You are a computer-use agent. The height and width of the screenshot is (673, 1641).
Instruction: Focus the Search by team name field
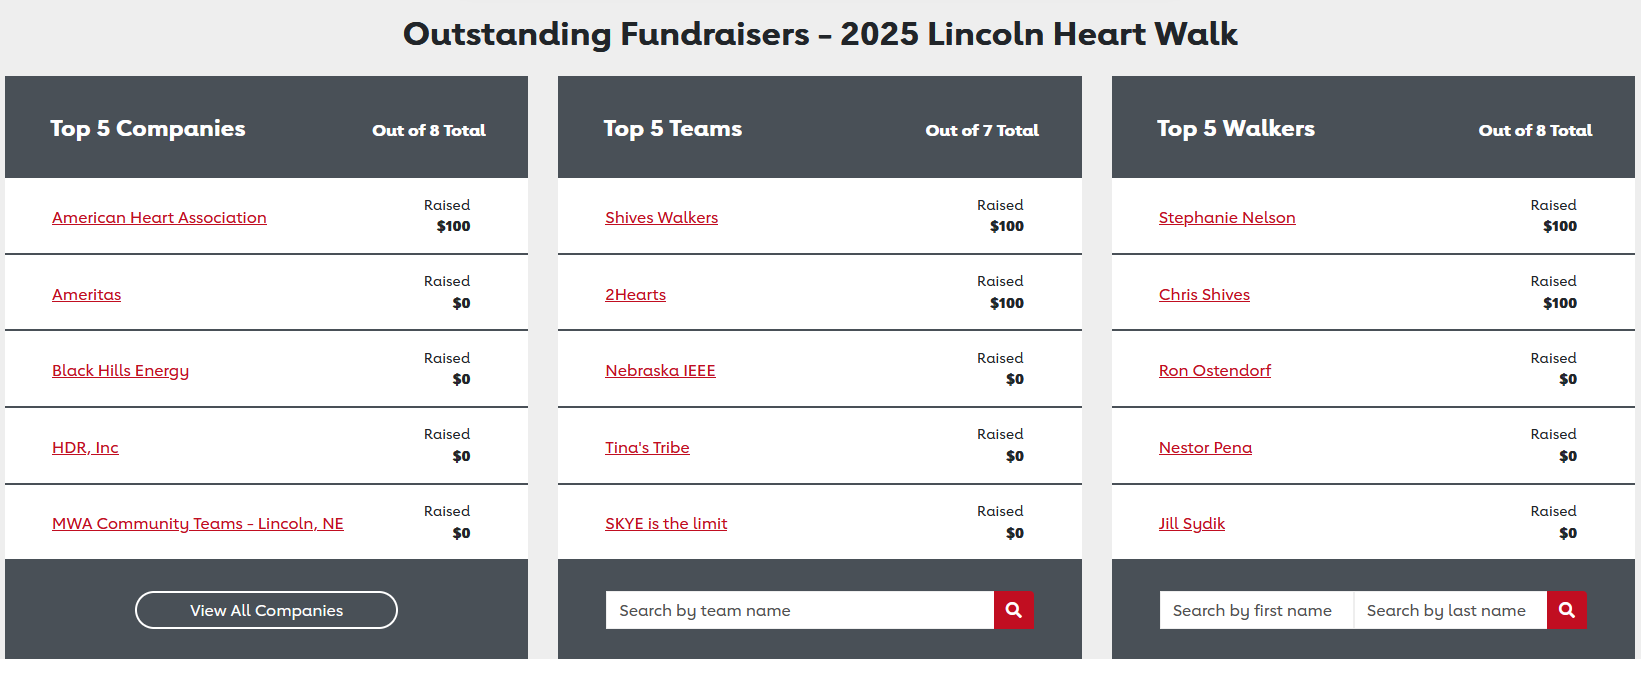[800, 610]
